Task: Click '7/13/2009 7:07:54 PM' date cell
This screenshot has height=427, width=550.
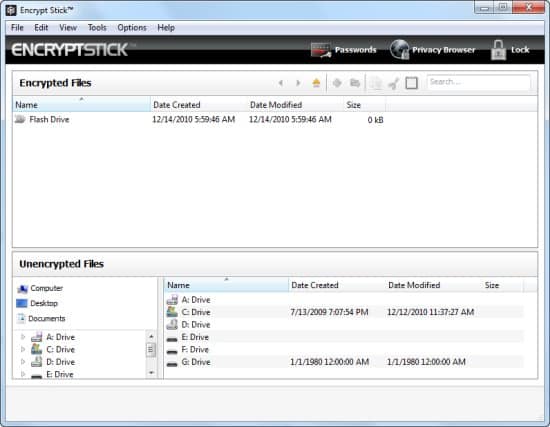Action: (x=329, y=312)
